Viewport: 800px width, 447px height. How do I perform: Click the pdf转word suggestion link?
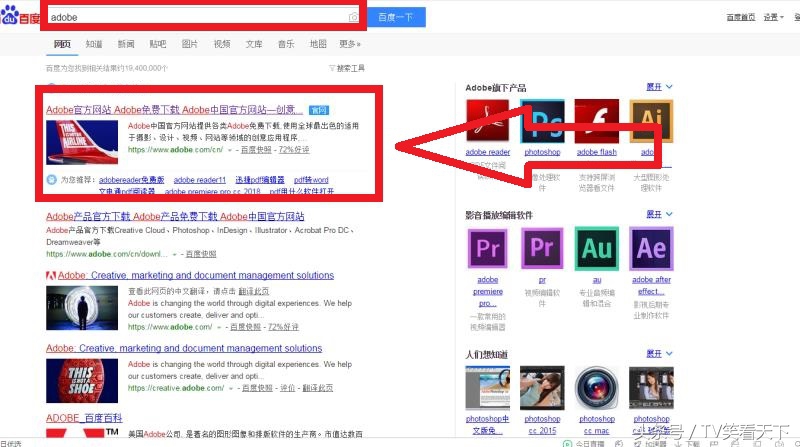click(311, 180)
